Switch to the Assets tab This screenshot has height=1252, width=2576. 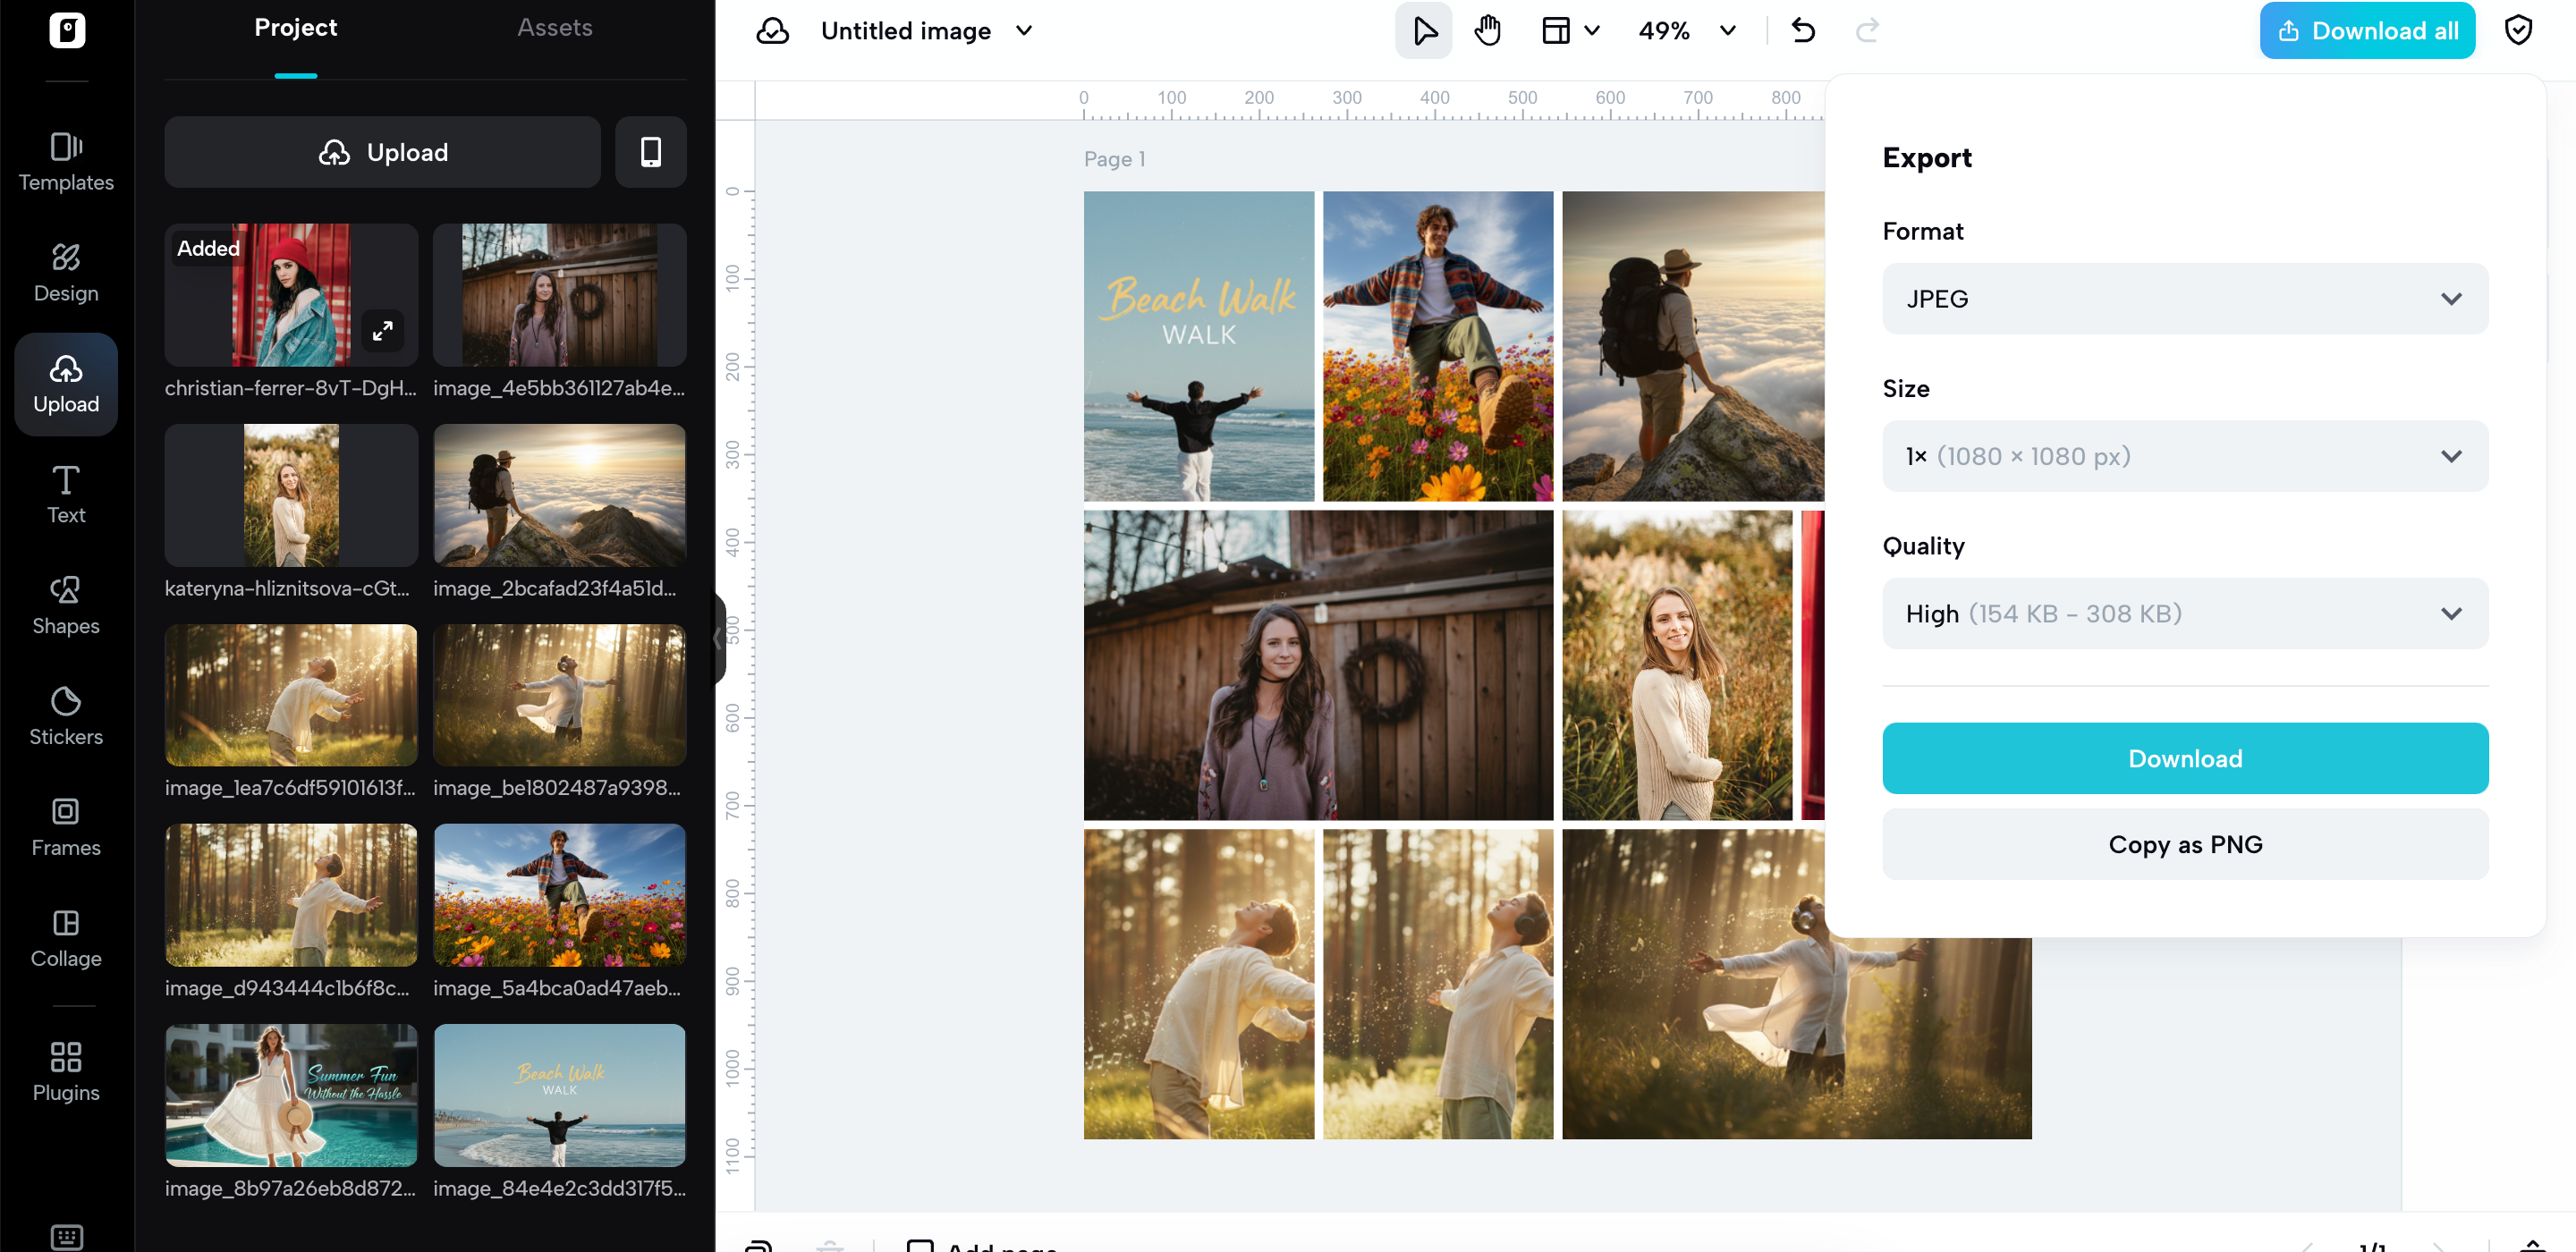(554, 28)
